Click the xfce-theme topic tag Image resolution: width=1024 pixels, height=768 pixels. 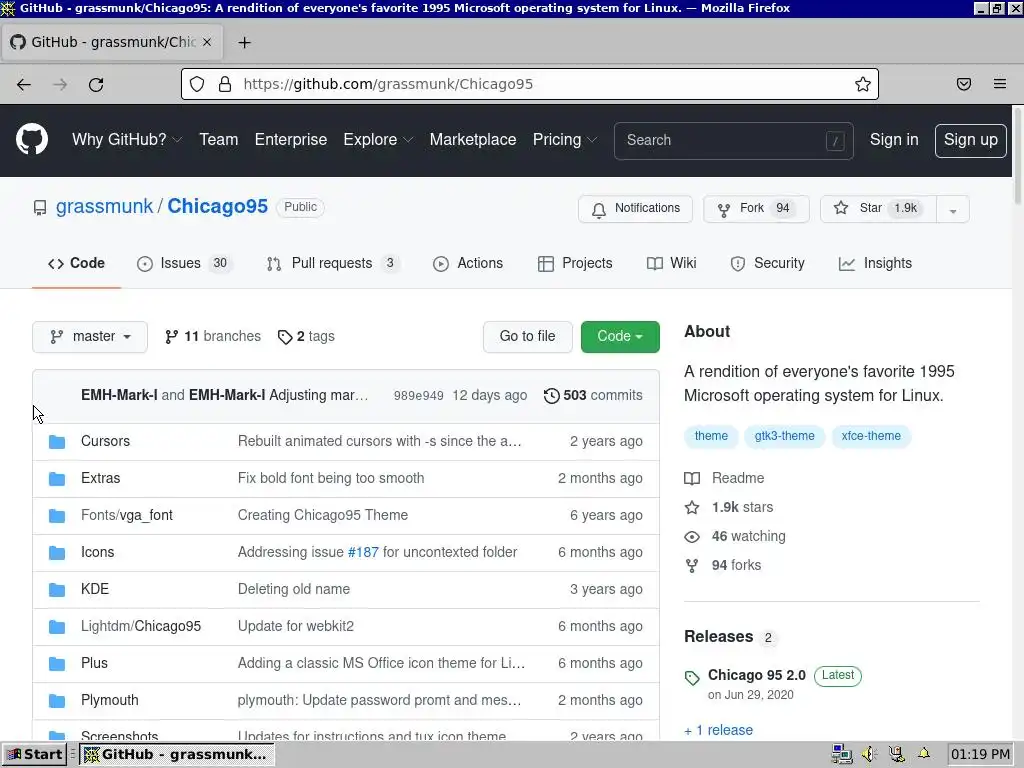(x=871, y=436)
